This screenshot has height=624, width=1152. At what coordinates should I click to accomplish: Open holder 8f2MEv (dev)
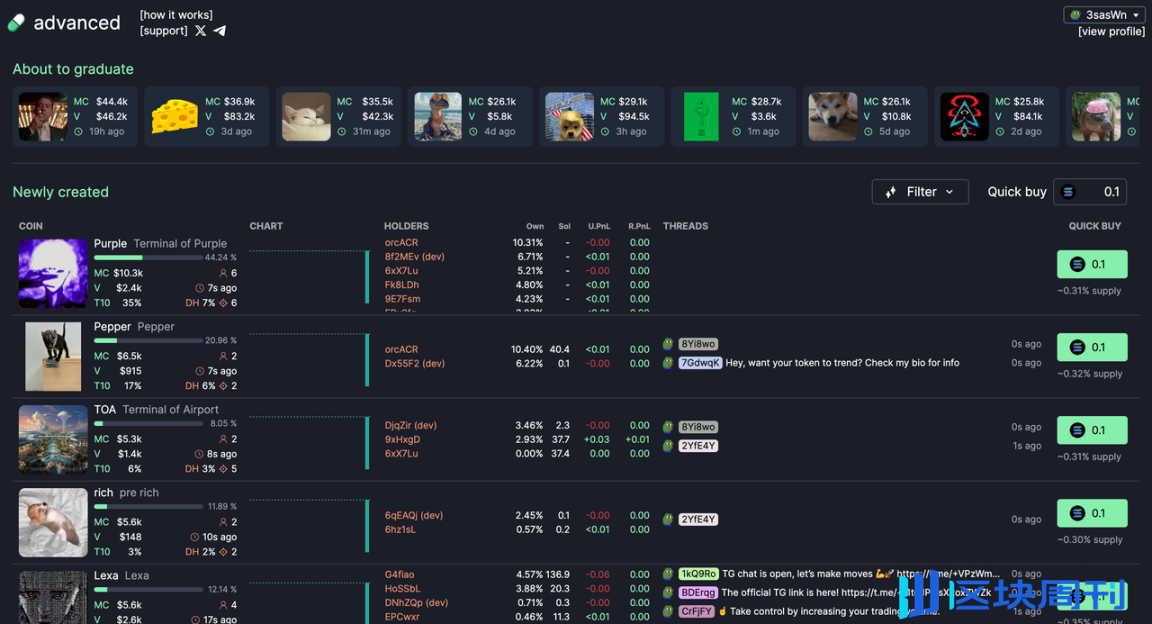point(414,257)
